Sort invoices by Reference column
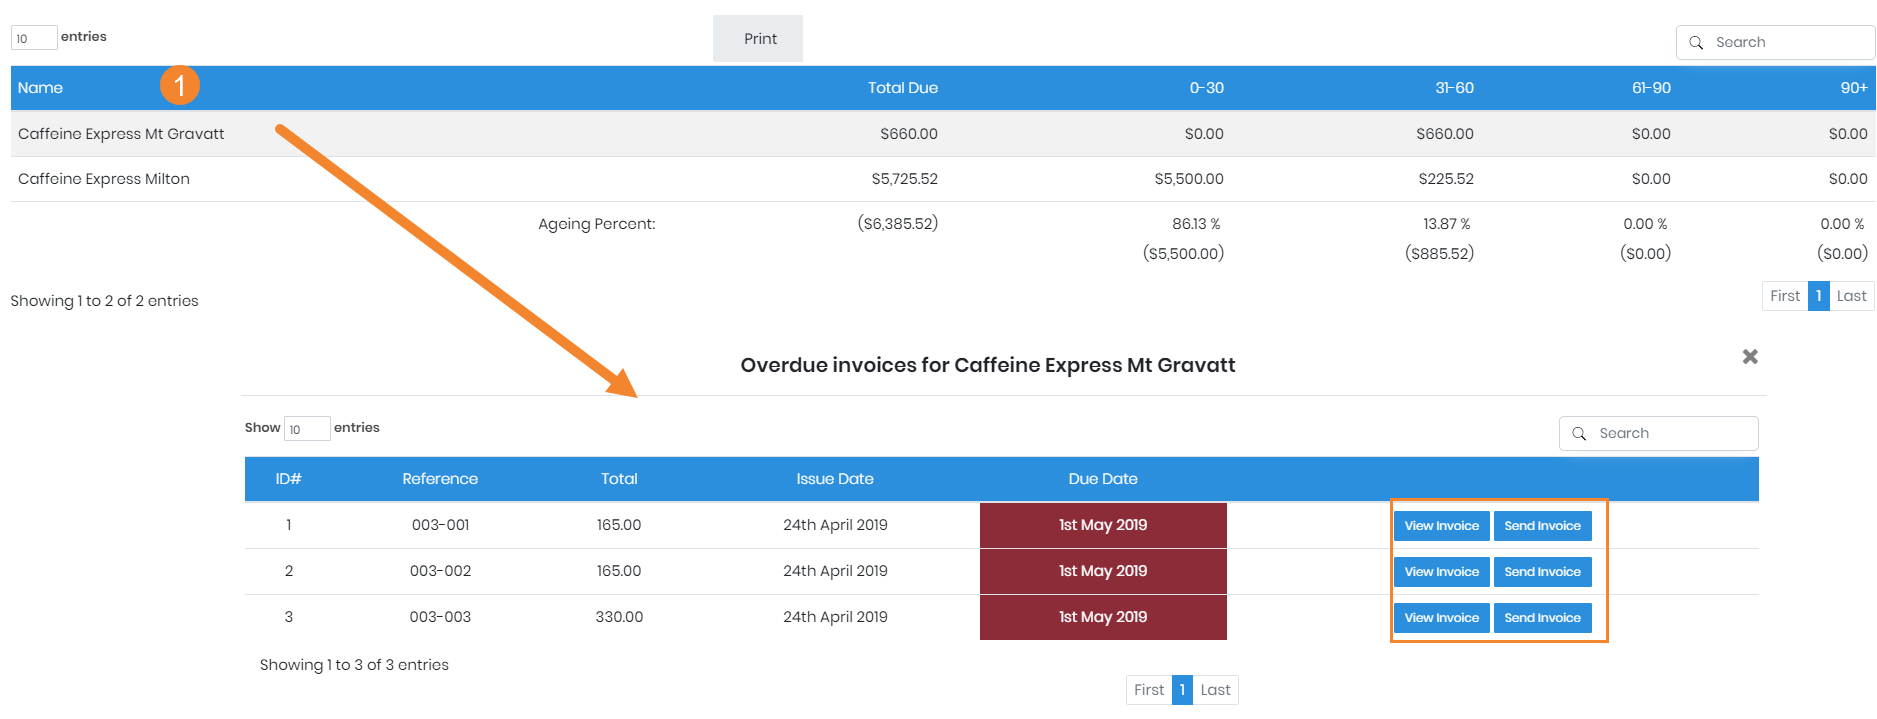This screenshot has height=719, width=1877. point(440,479)
